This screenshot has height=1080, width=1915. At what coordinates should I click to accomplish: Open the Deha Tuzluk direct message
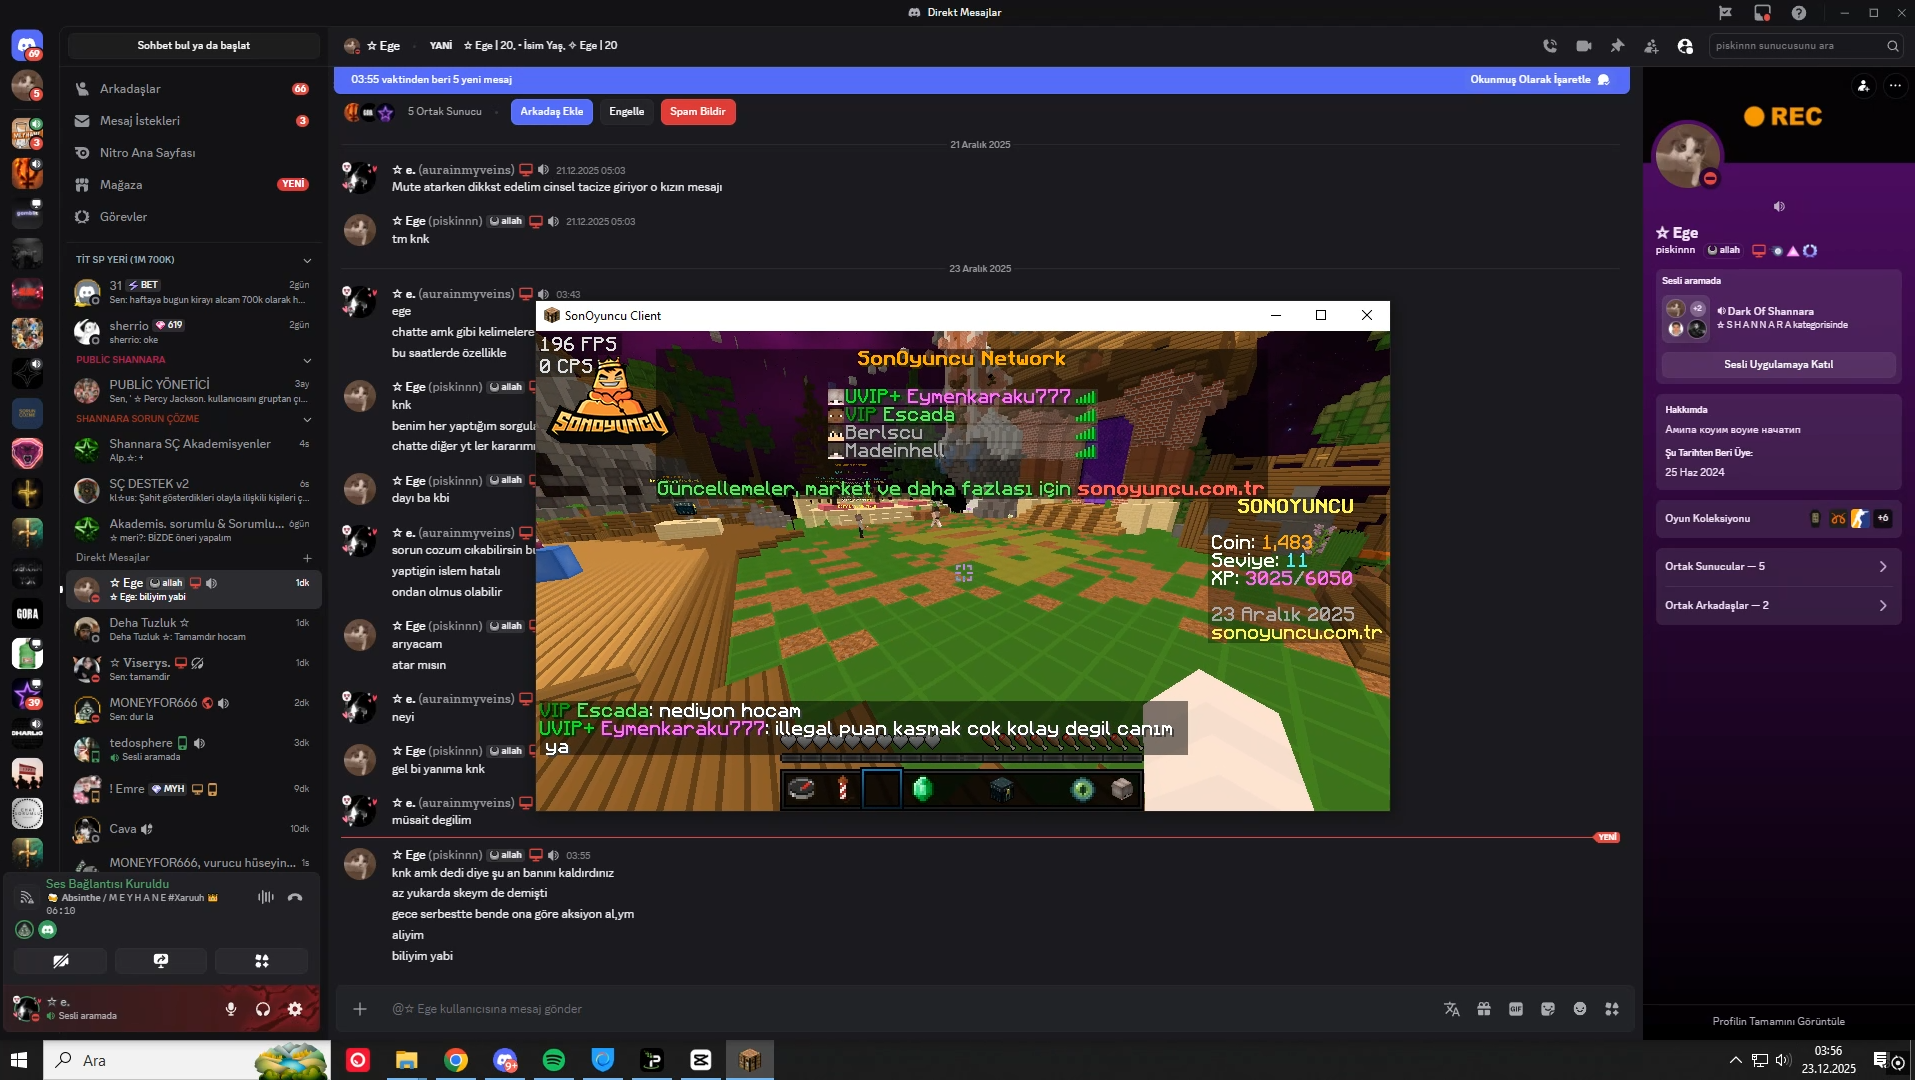(194, 629)
